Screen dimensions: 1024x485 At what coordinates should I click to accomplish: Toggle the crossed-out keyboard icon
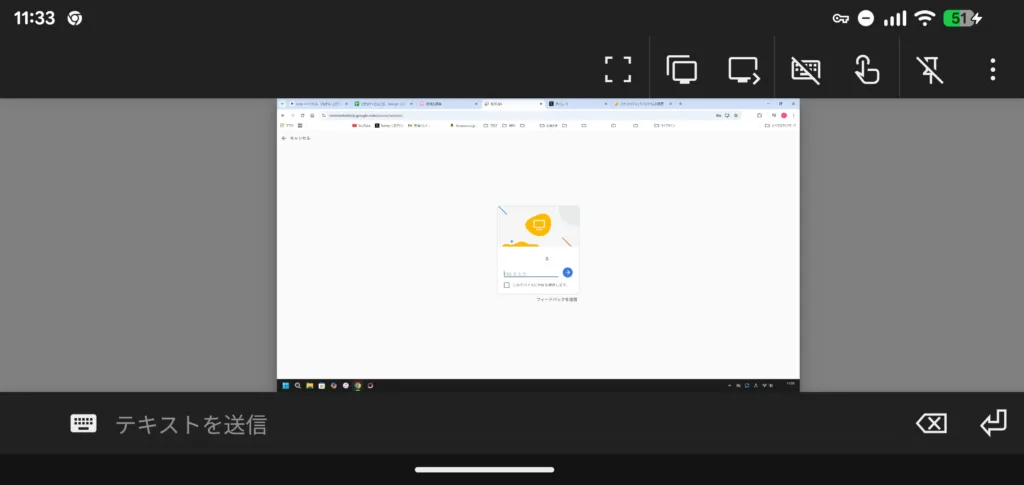[806, 69]
